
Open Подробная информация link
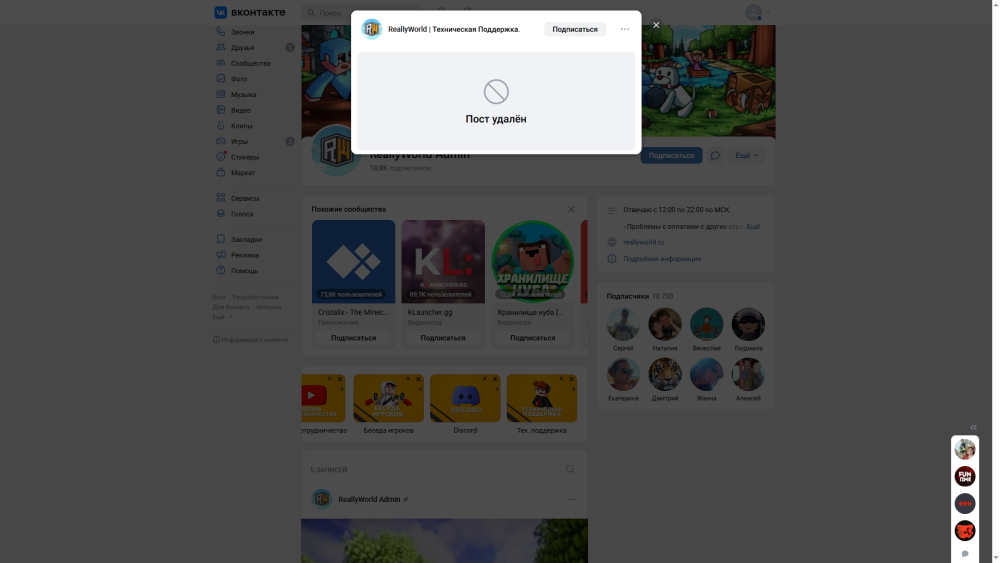click(x=662, y=259)
